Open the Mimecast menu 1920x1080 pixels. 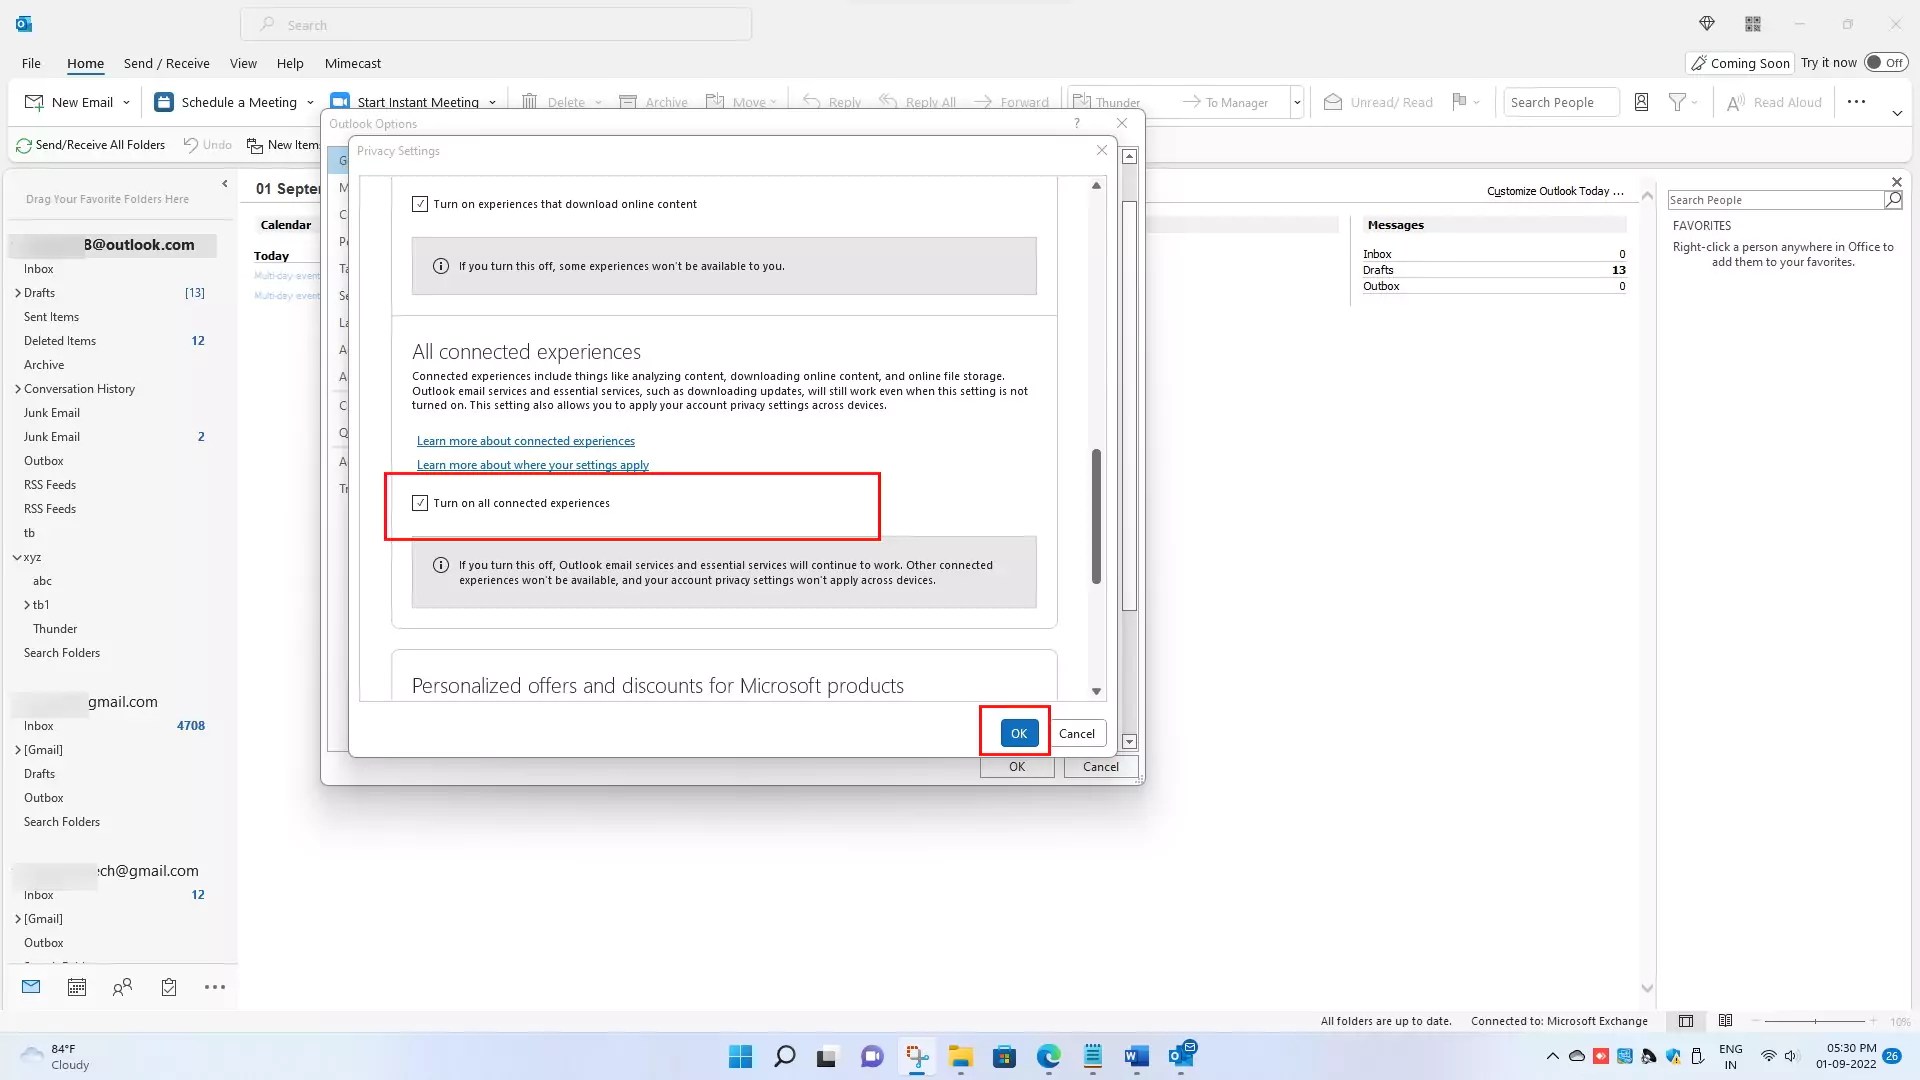pyautogui.click(x=352, y=63)
